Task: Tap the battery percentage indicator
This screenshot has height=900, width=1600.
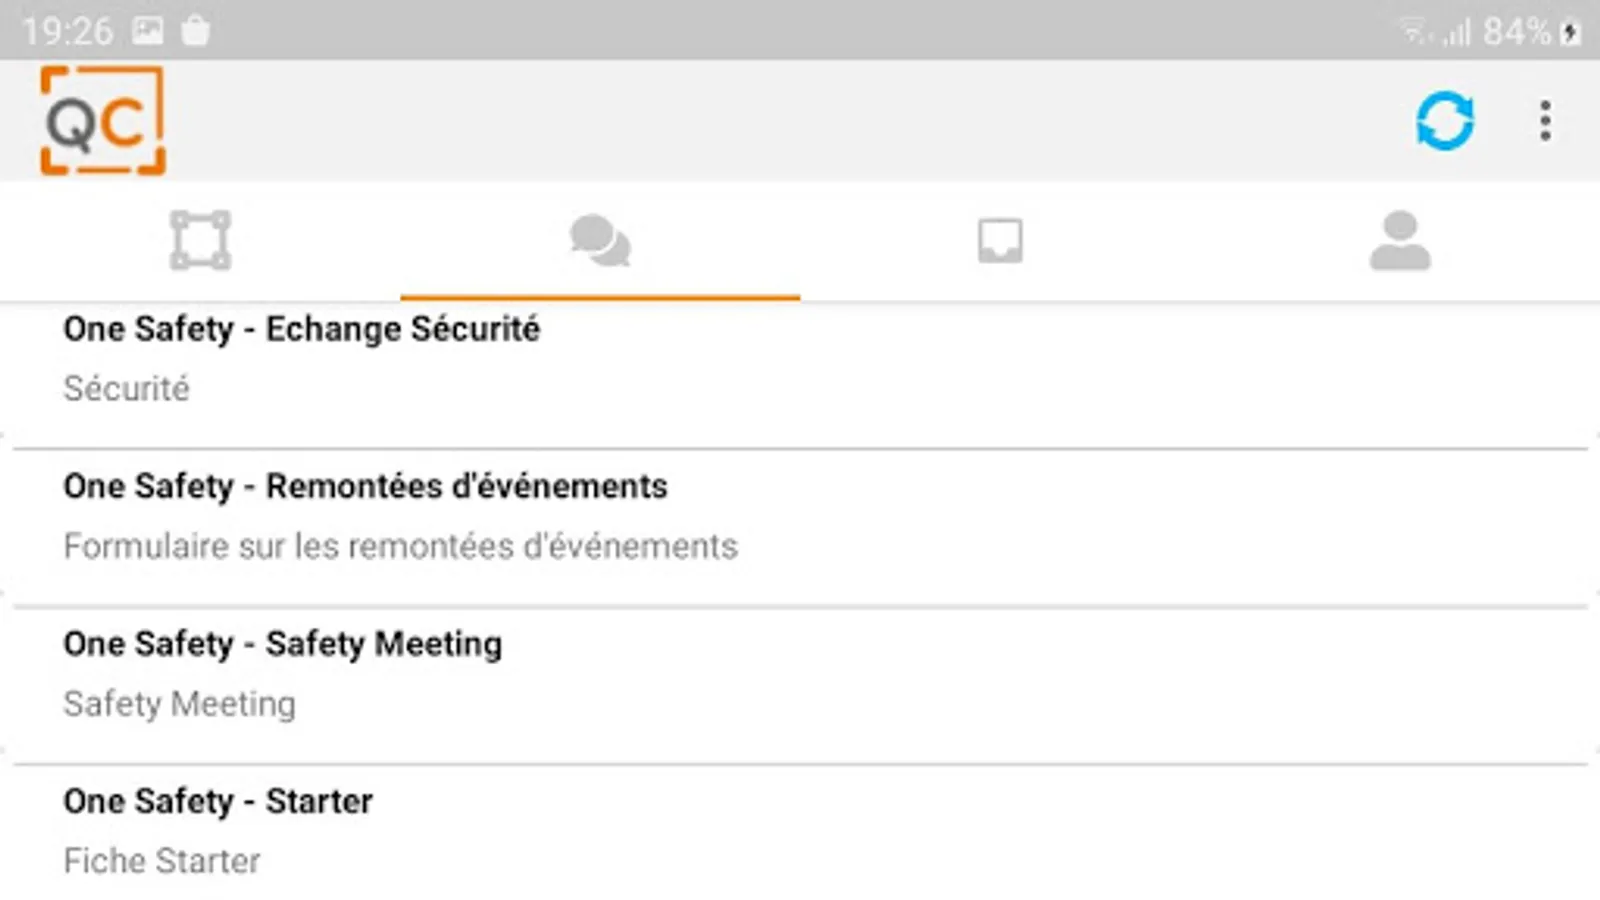Action: (1516, 32)
